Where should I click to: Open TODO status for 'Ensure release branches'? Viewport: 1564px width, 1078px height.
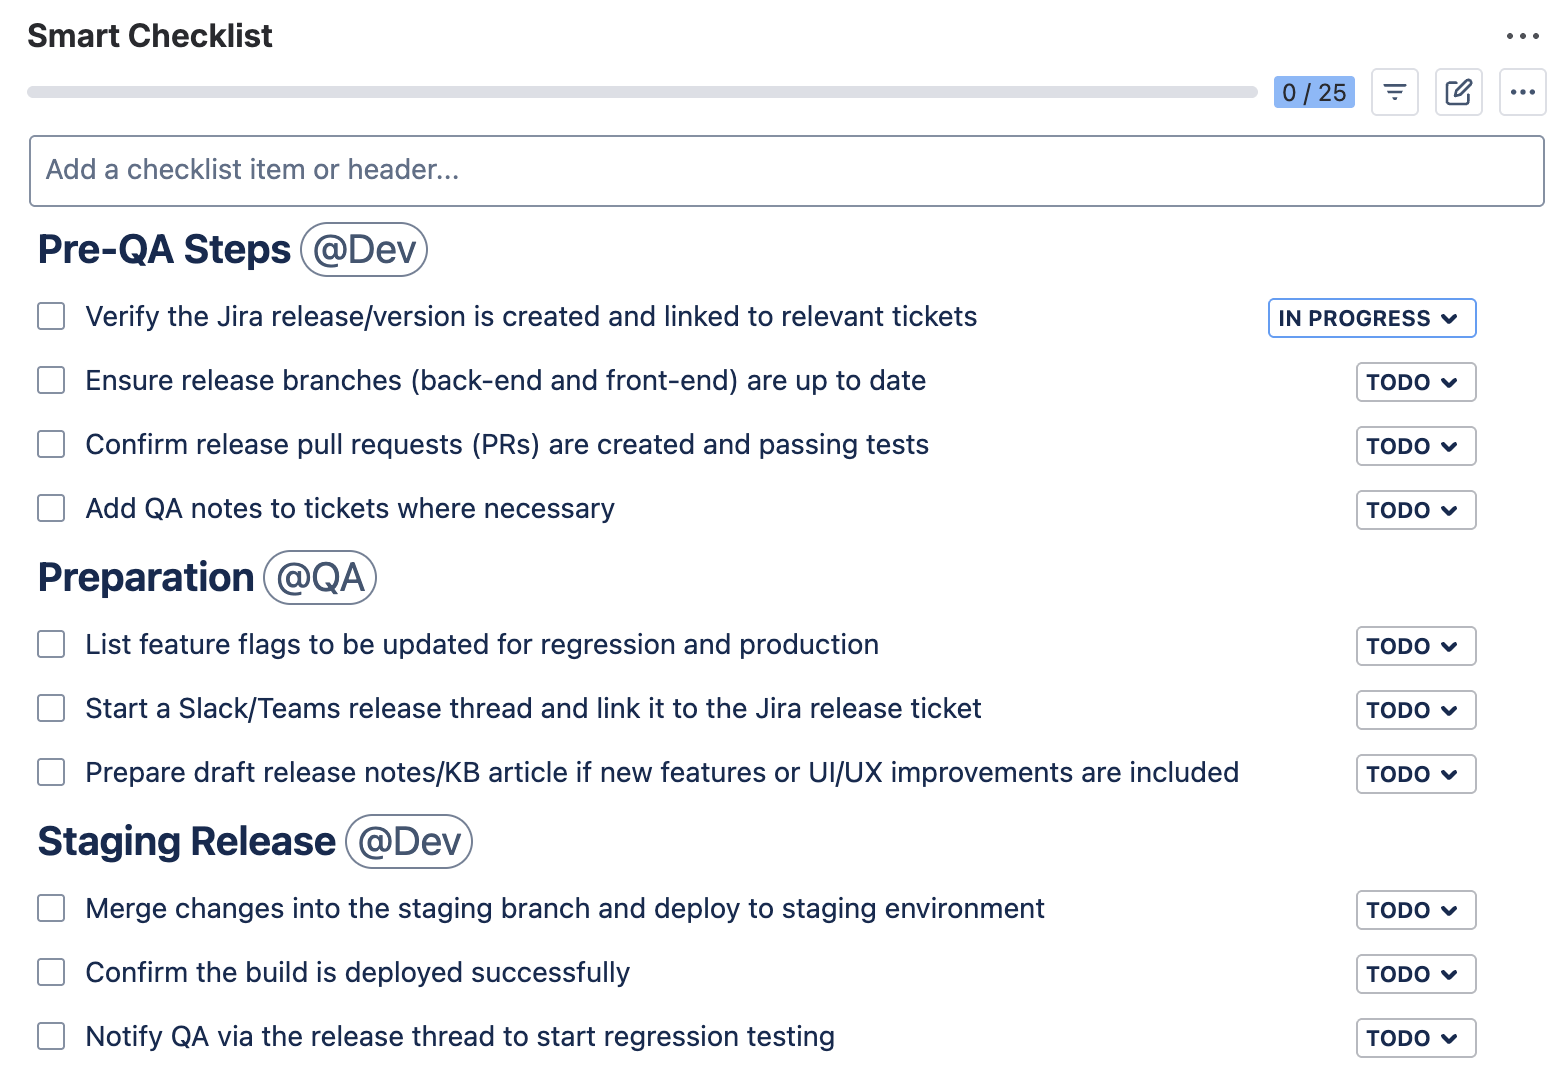pos(1416,382)
